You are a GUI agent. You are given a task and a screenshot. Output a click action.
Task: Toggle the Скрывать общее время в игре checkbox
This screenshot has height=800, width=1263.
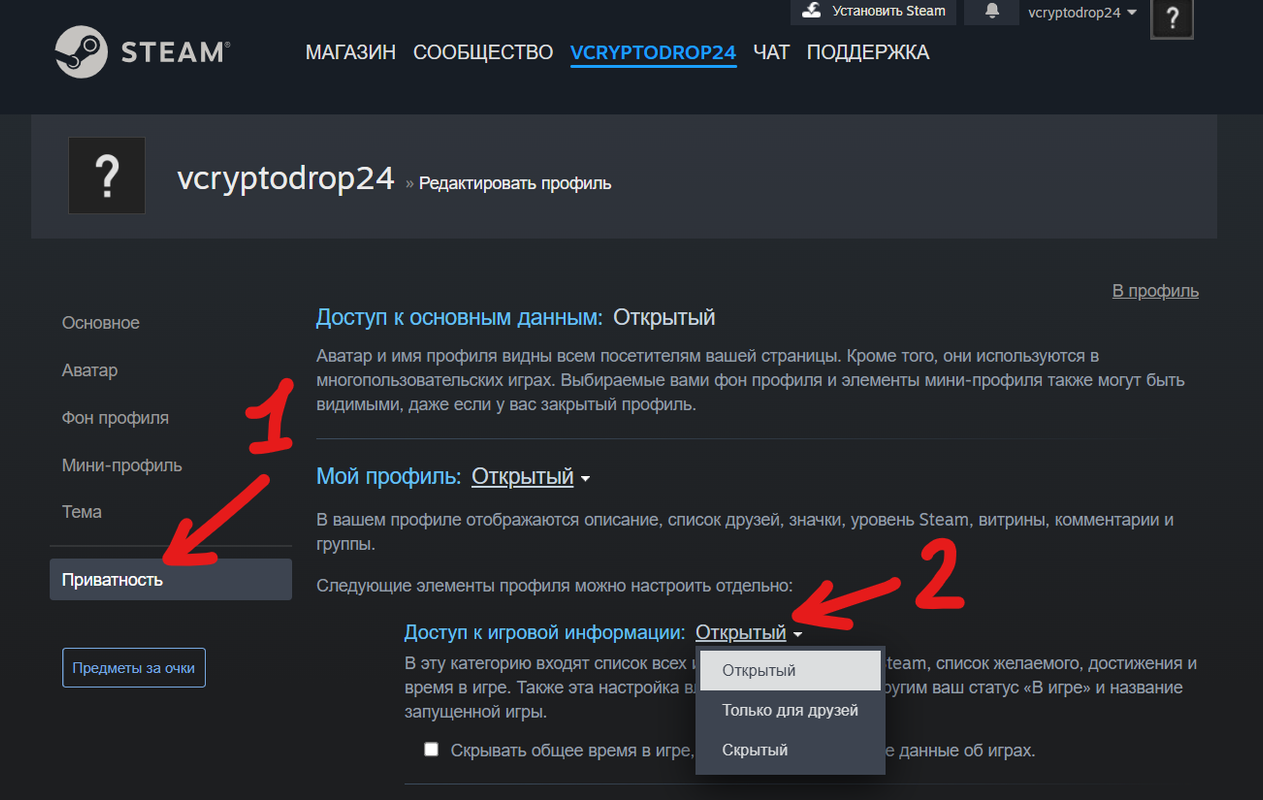coord(431,749)
